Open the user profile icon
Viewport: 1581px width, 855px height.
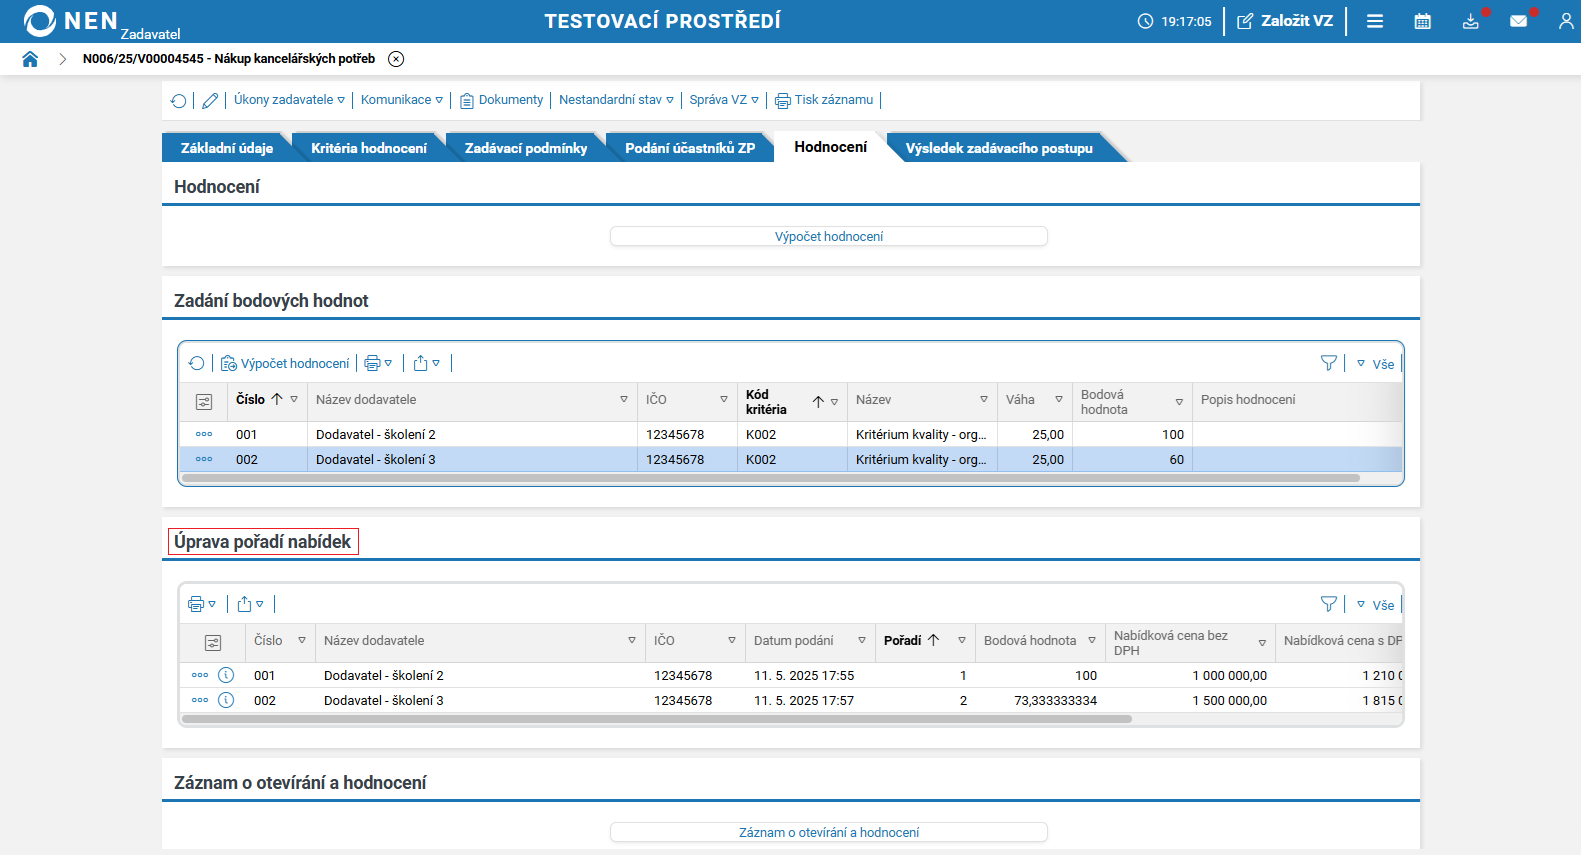pyautogui.click(x=1565, y=21)
